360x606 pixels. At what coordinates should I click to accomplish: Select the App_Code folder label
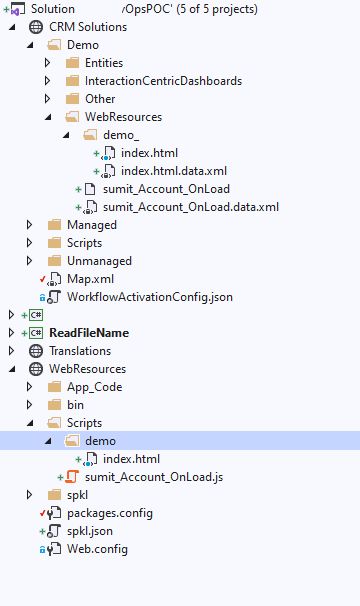pos(94,387)
